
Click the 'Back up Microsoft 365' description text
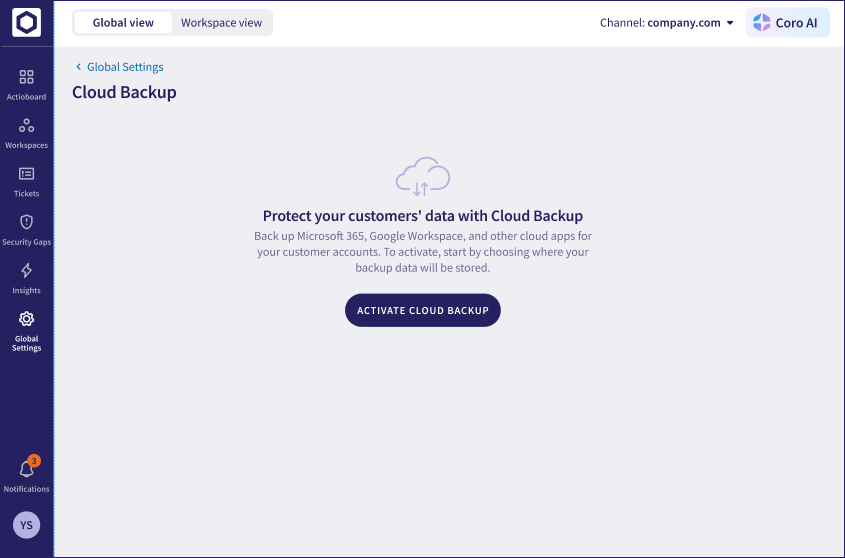coord(423,252)
